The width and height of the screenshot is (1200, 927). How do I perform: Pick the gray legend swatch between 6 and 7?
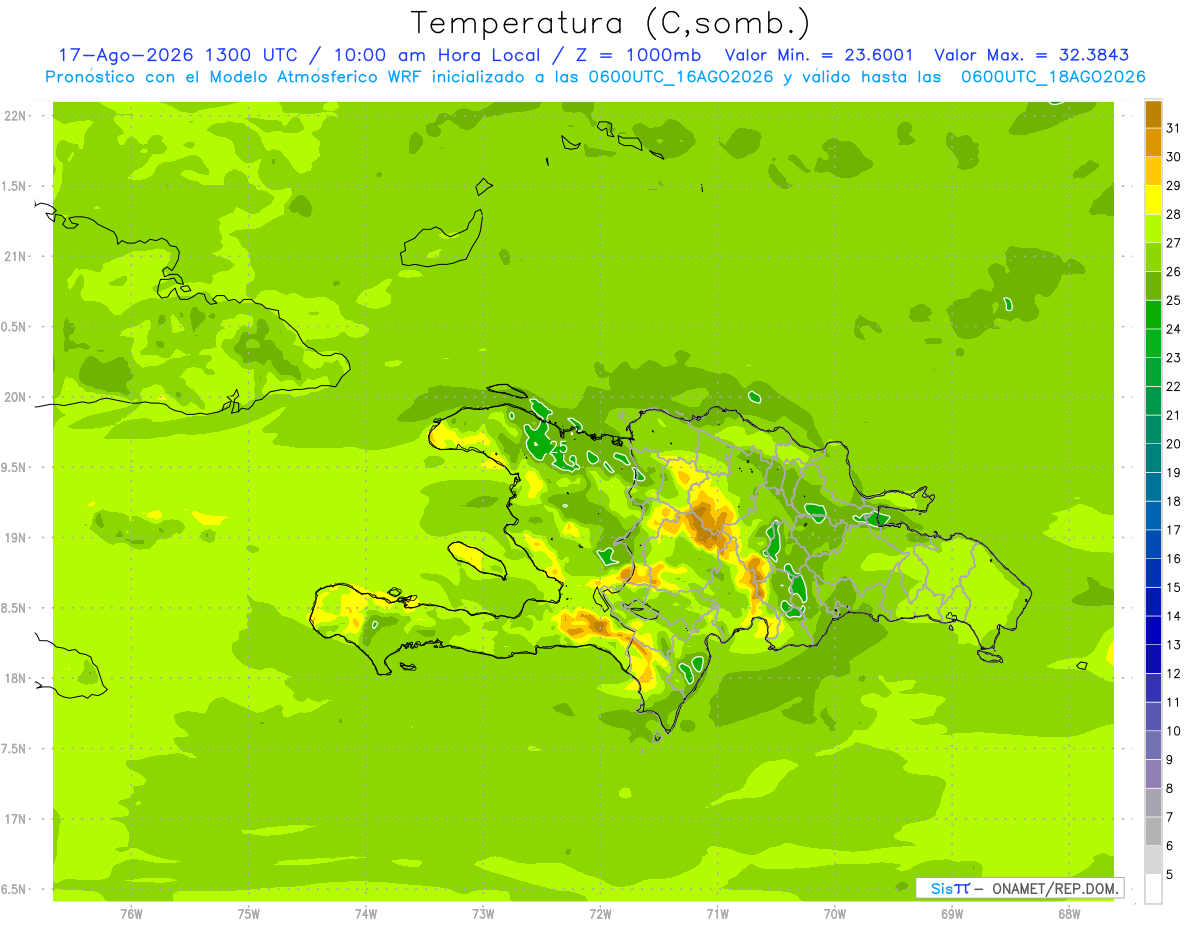1153,832
